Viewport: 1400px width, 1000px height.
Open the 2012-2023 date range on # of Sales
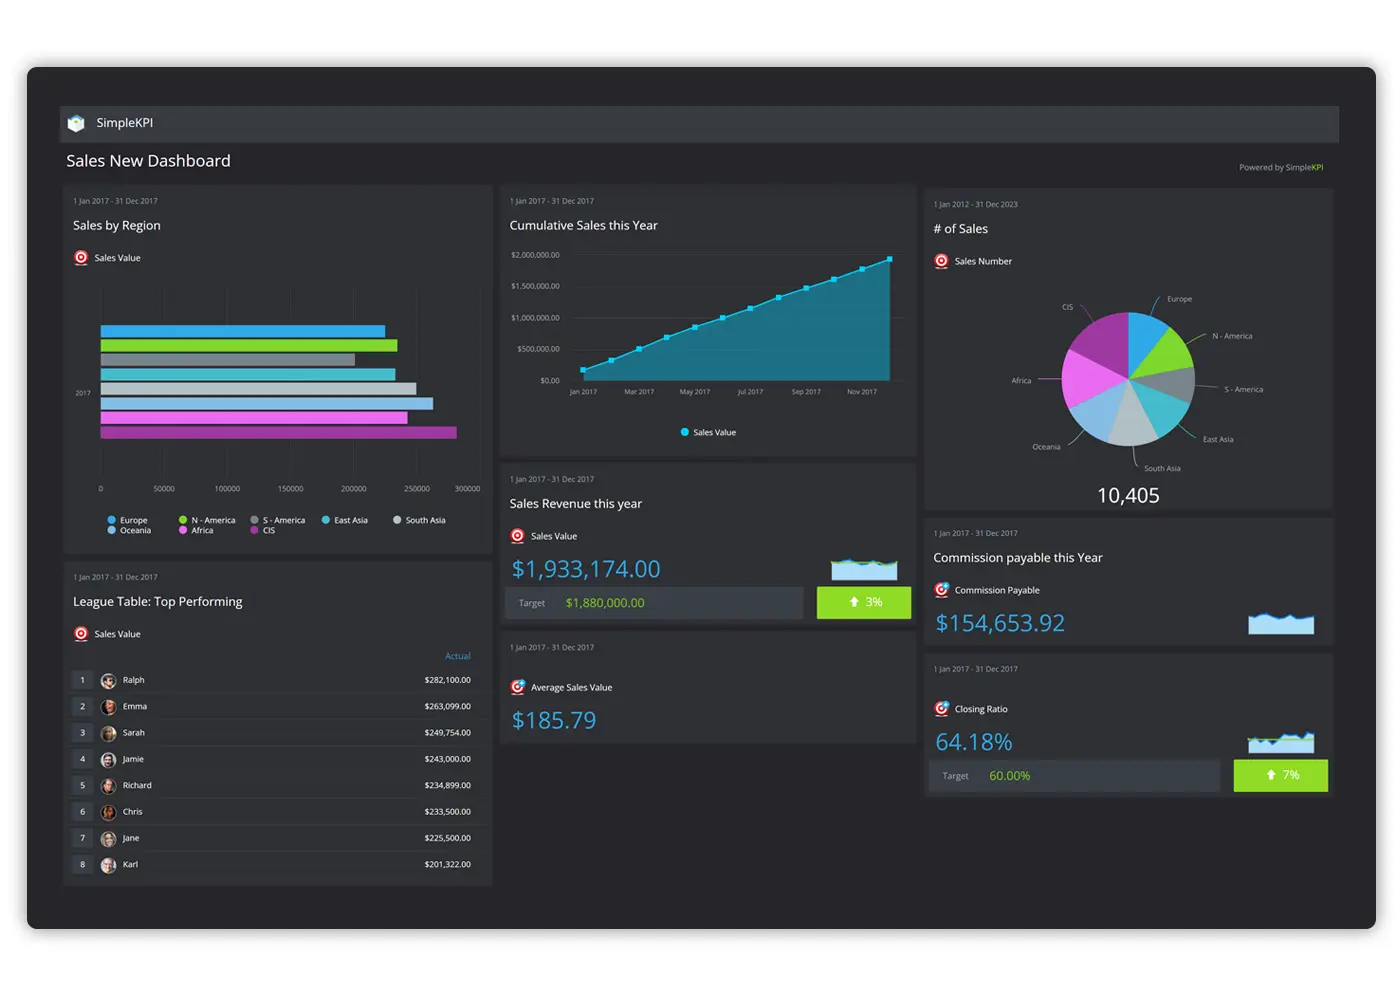pos(975,204)
